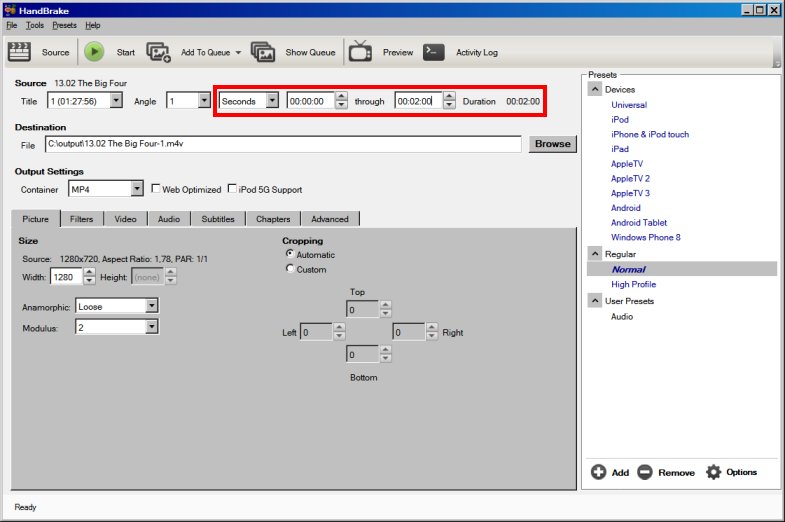
Task: Select the AppleTV preset
Action: pos(627,164)
